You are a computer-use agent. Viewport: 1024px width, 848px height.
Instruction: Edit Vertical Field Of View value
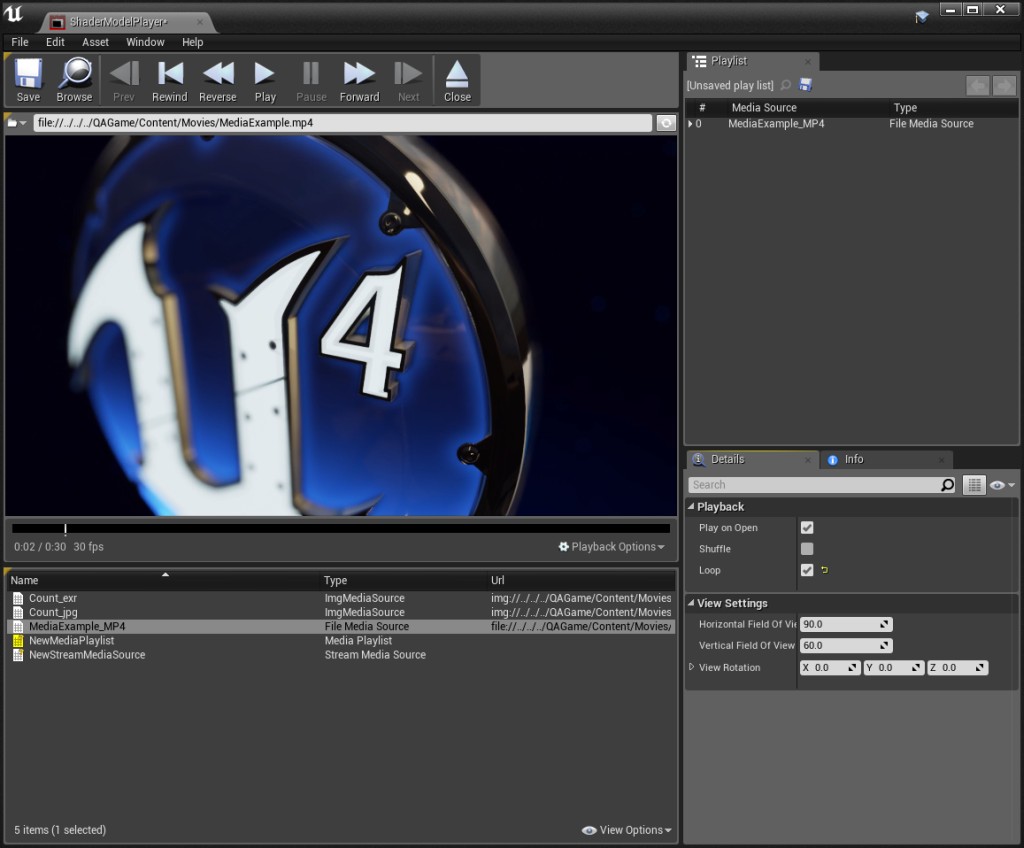click(846, 645)
